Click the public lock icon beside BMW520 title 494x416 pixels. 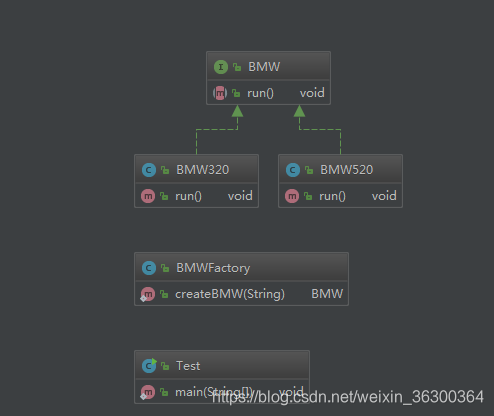coord(309,170)
